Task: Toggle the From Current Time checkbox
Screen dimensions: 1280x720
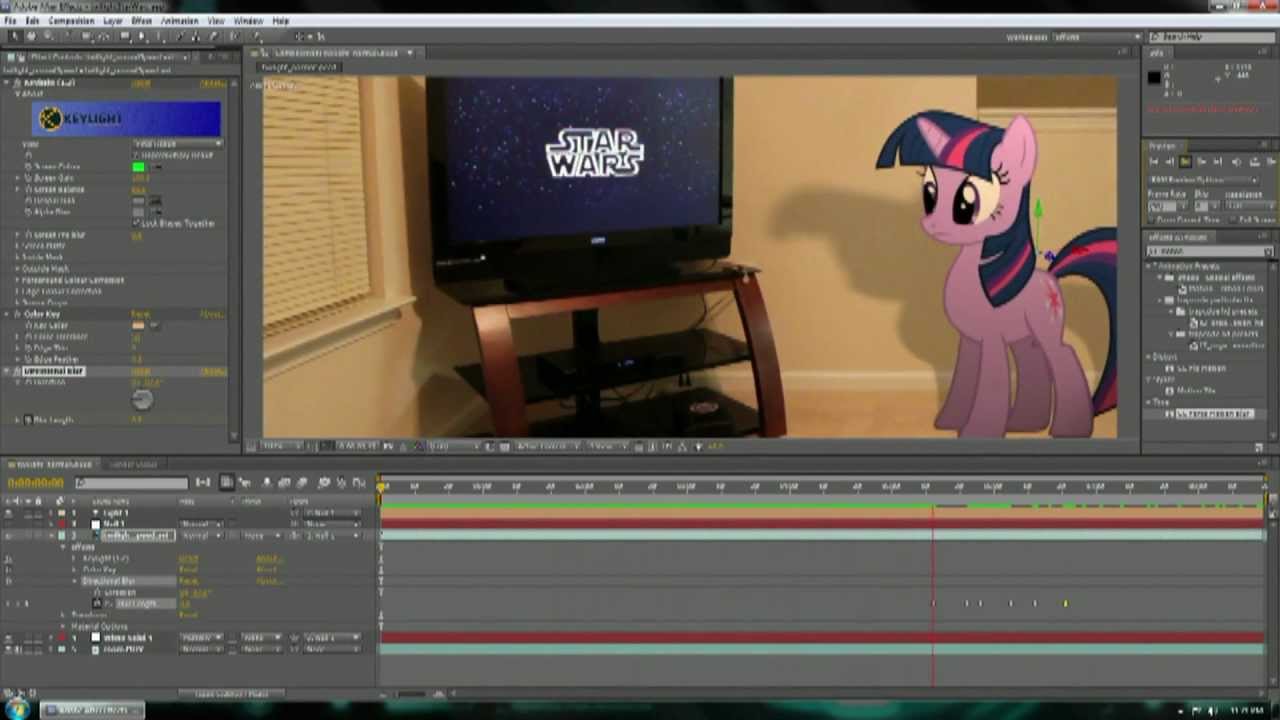Action: click(1153, 220)
